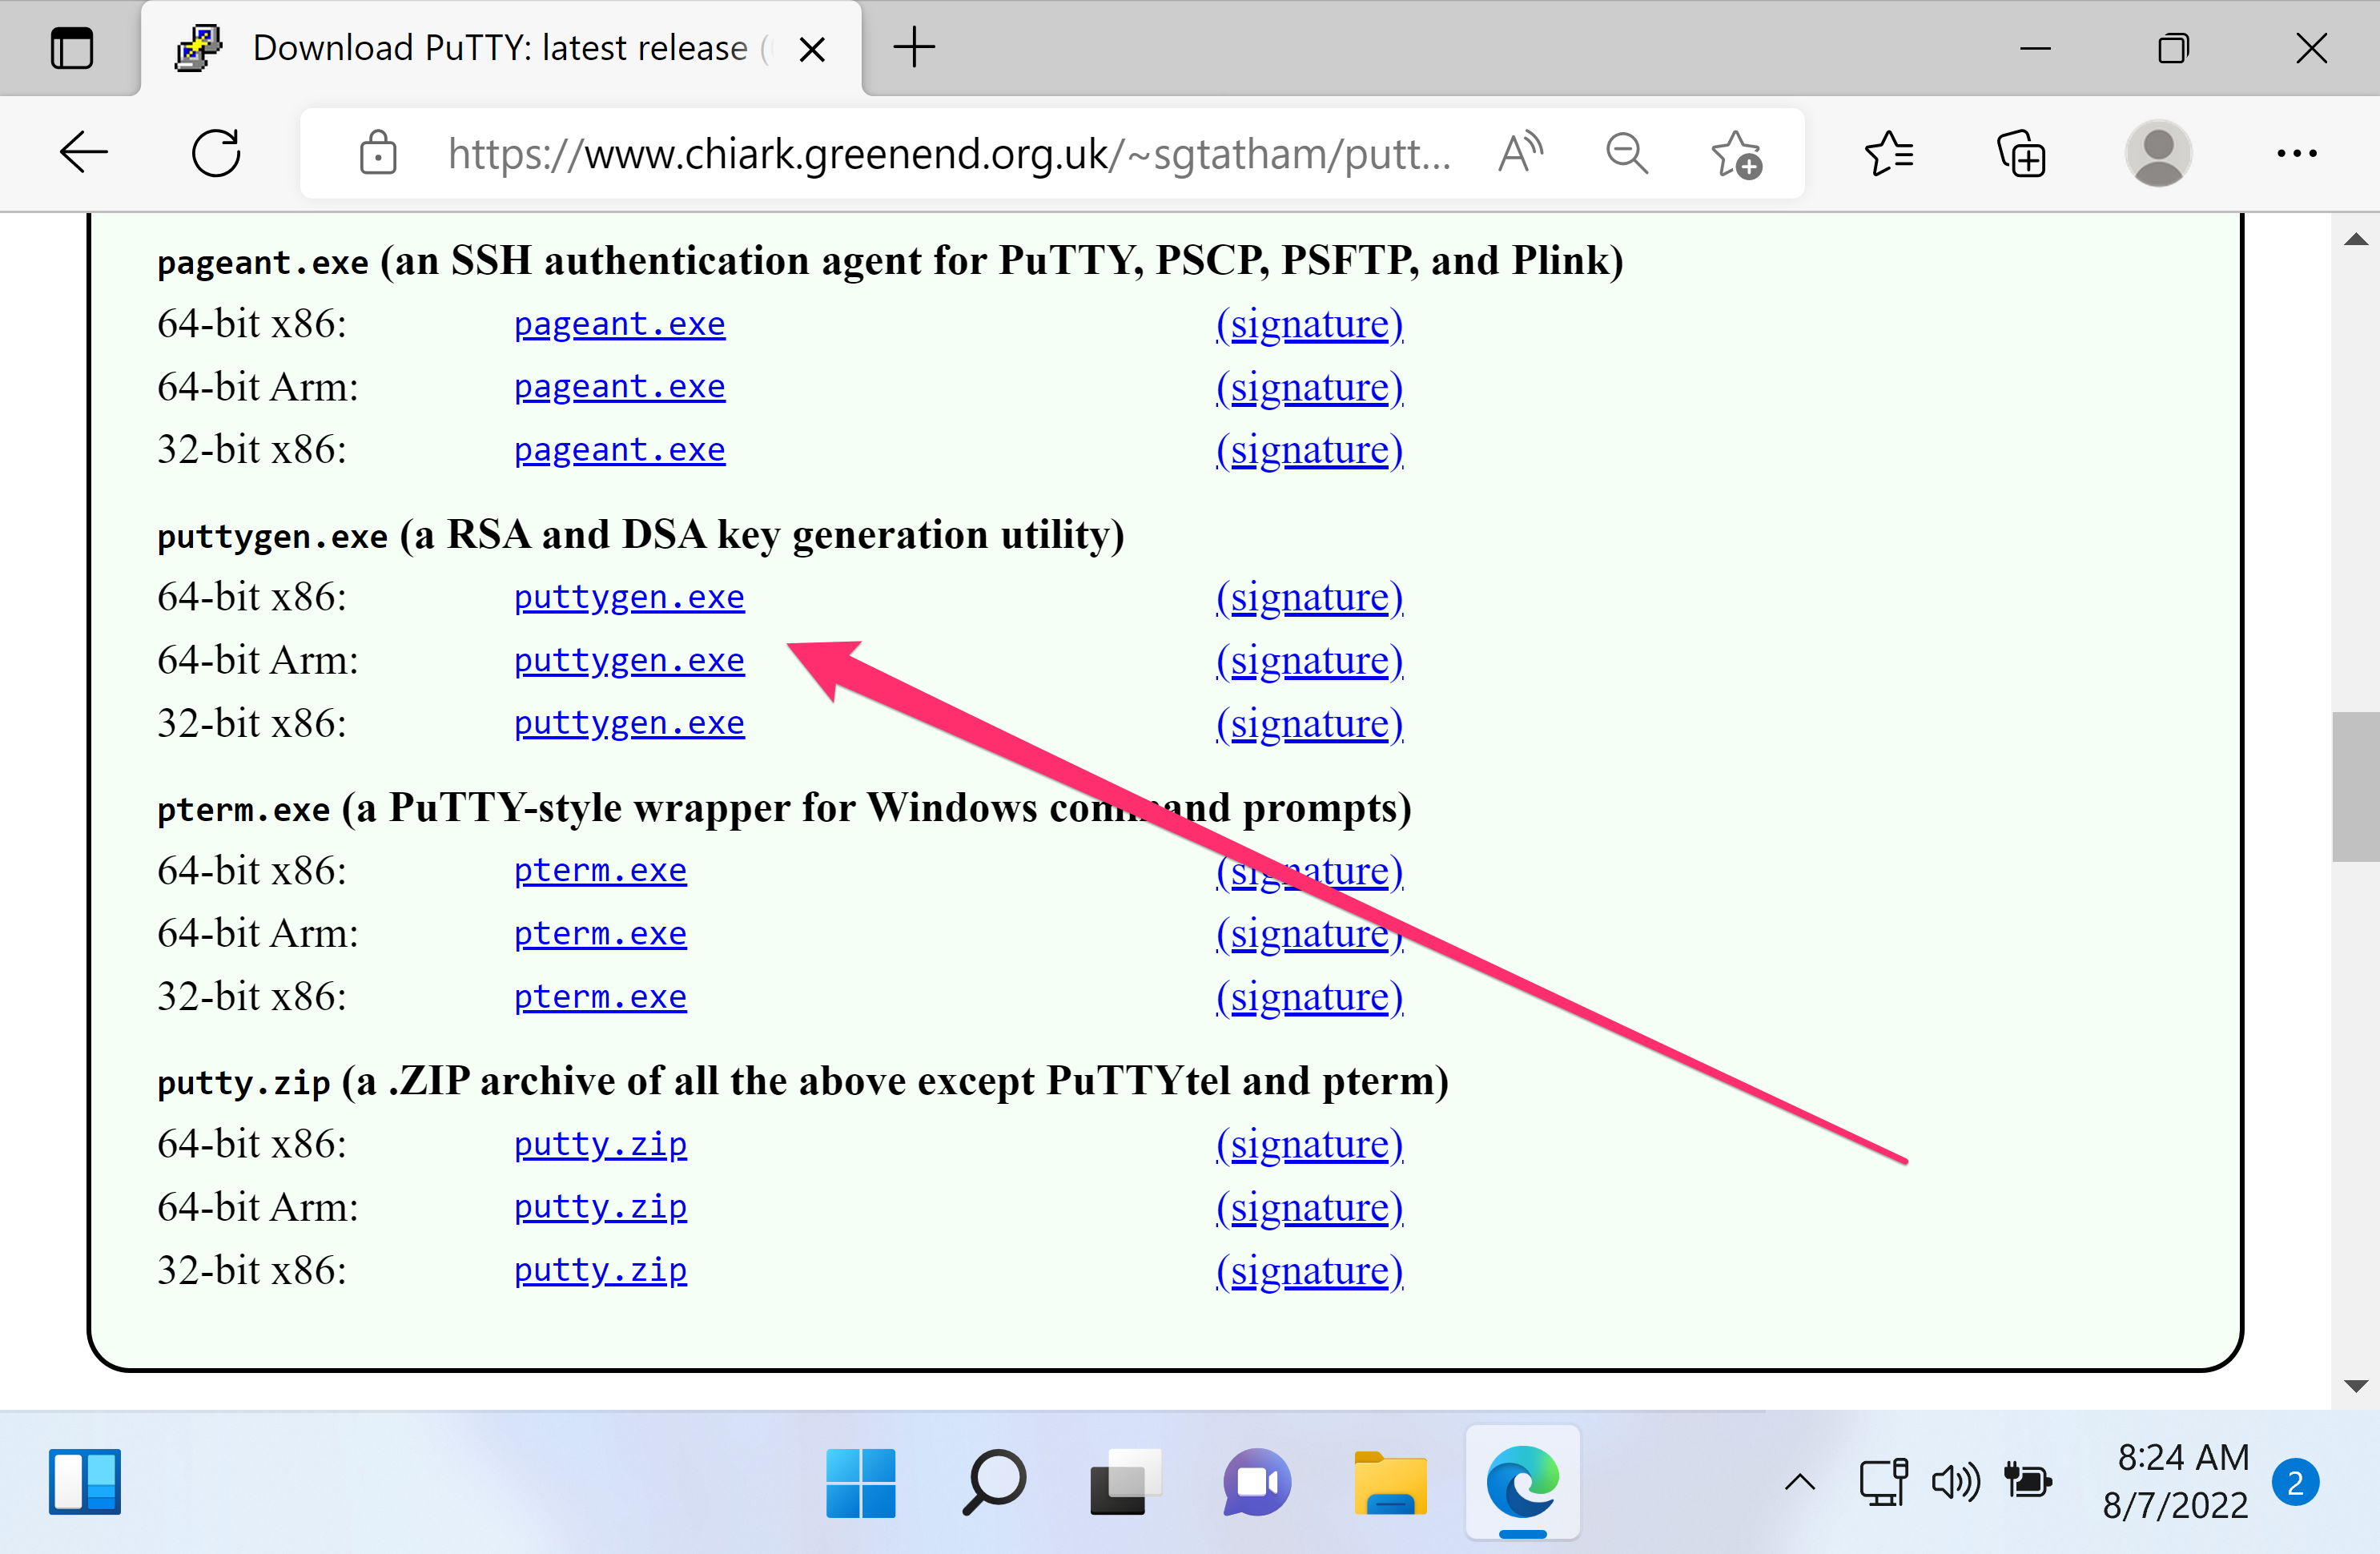
Task: Minimize the Edge browser window
Action: tap(2035, 48)
